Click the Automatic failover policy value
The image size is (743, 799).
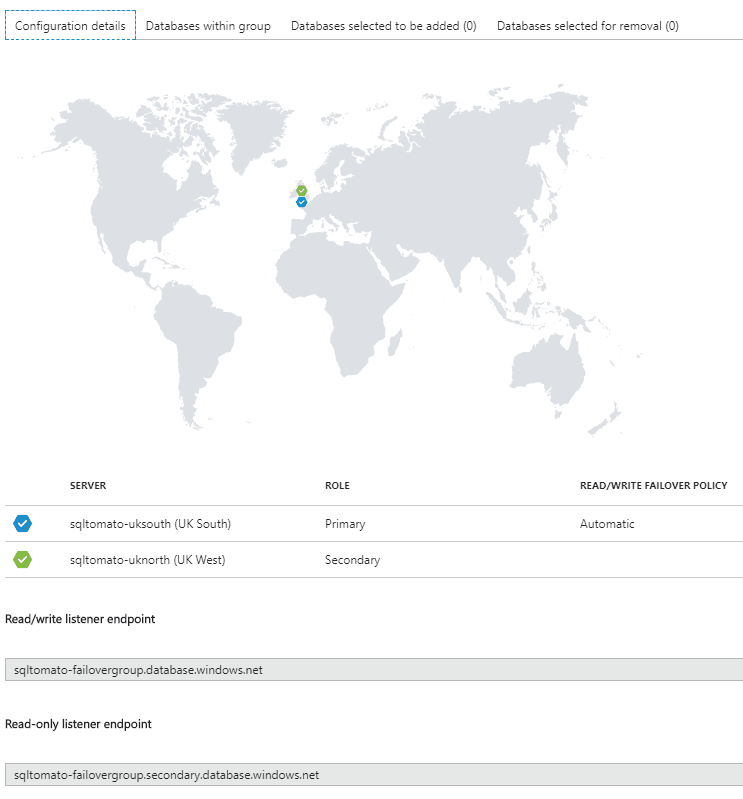607,524
